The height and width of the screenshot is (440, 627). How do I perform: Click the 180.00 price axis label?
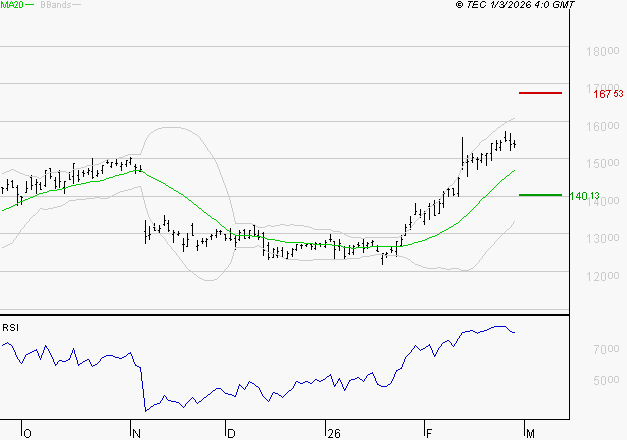[x=603, y=51]
